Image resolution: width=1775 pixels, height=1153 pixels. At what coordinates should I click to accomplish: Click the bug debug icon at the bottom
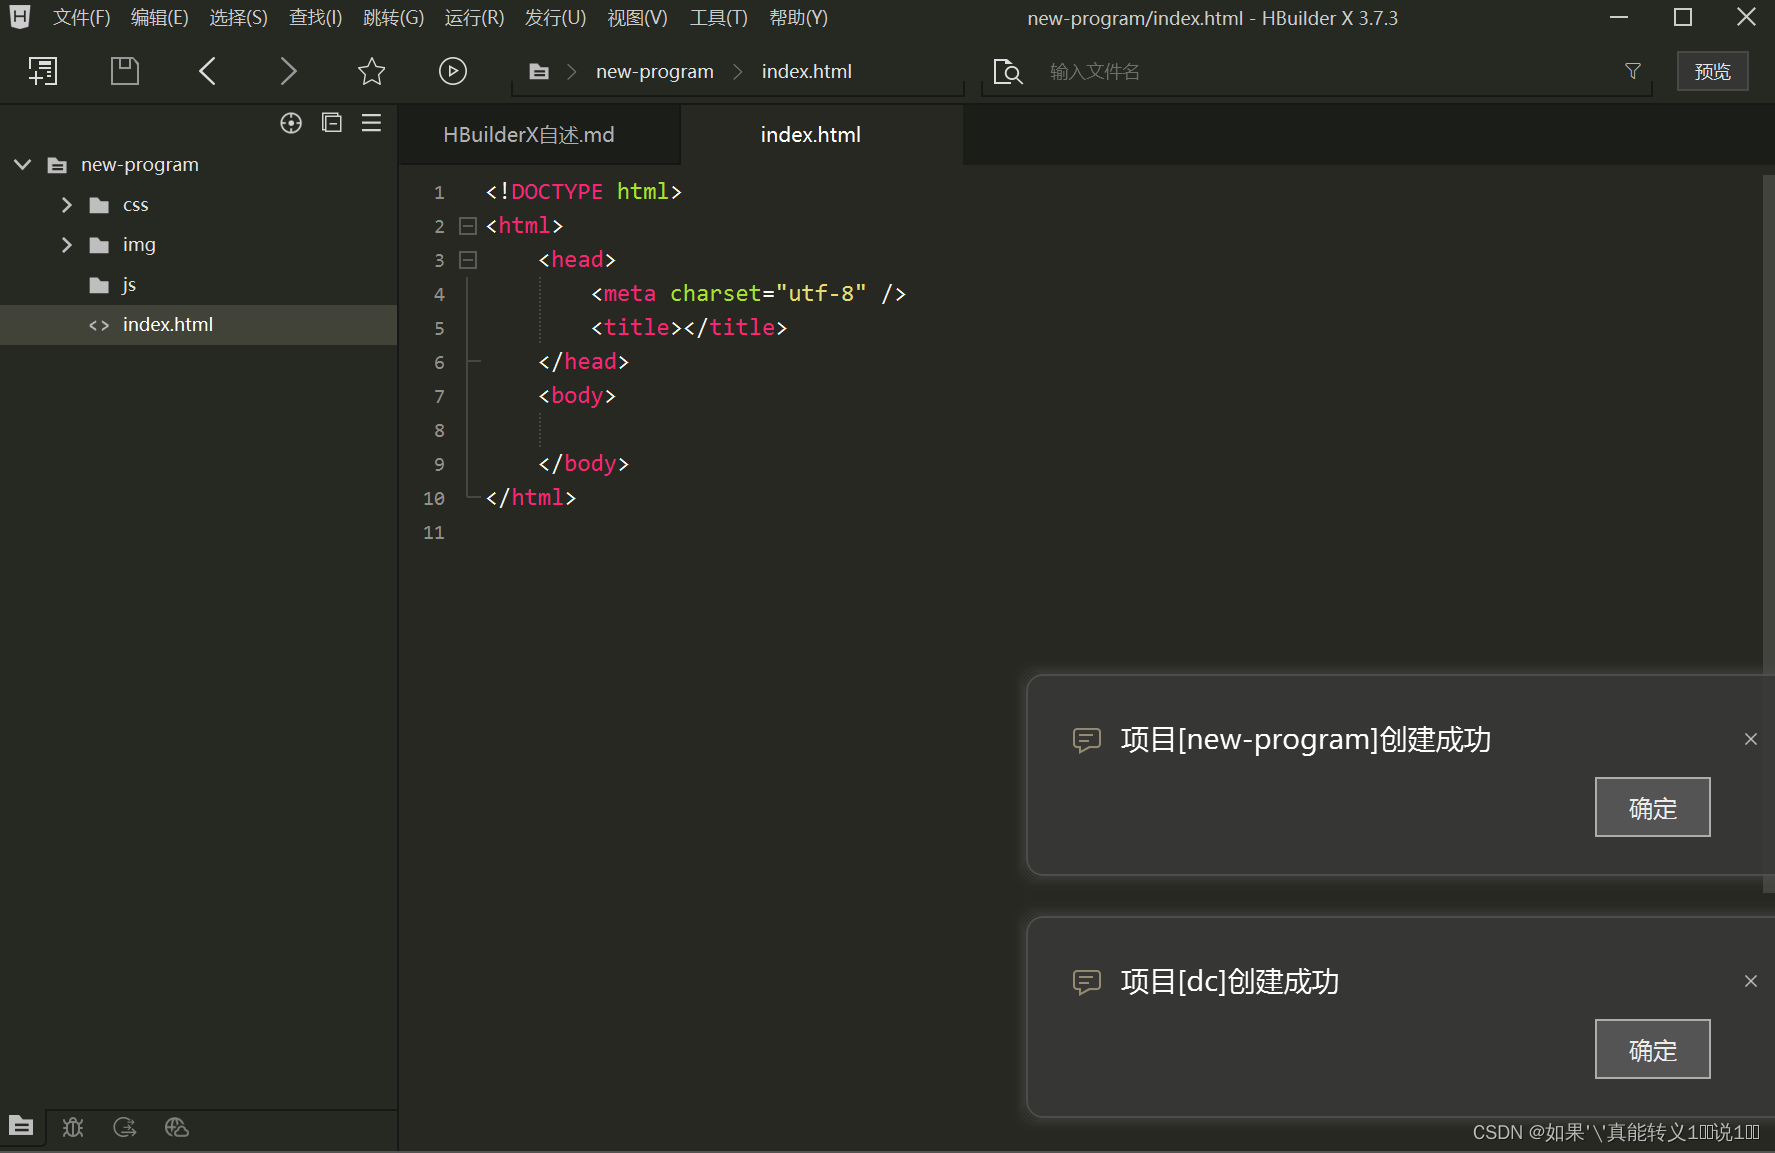(x=73, y=1127)
